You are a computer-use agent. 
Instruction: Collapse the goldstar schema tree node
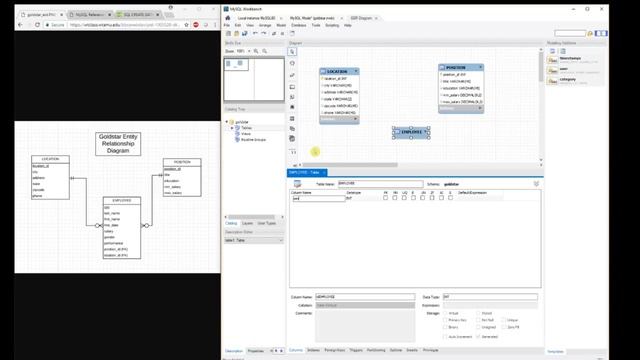coord(227,122)
